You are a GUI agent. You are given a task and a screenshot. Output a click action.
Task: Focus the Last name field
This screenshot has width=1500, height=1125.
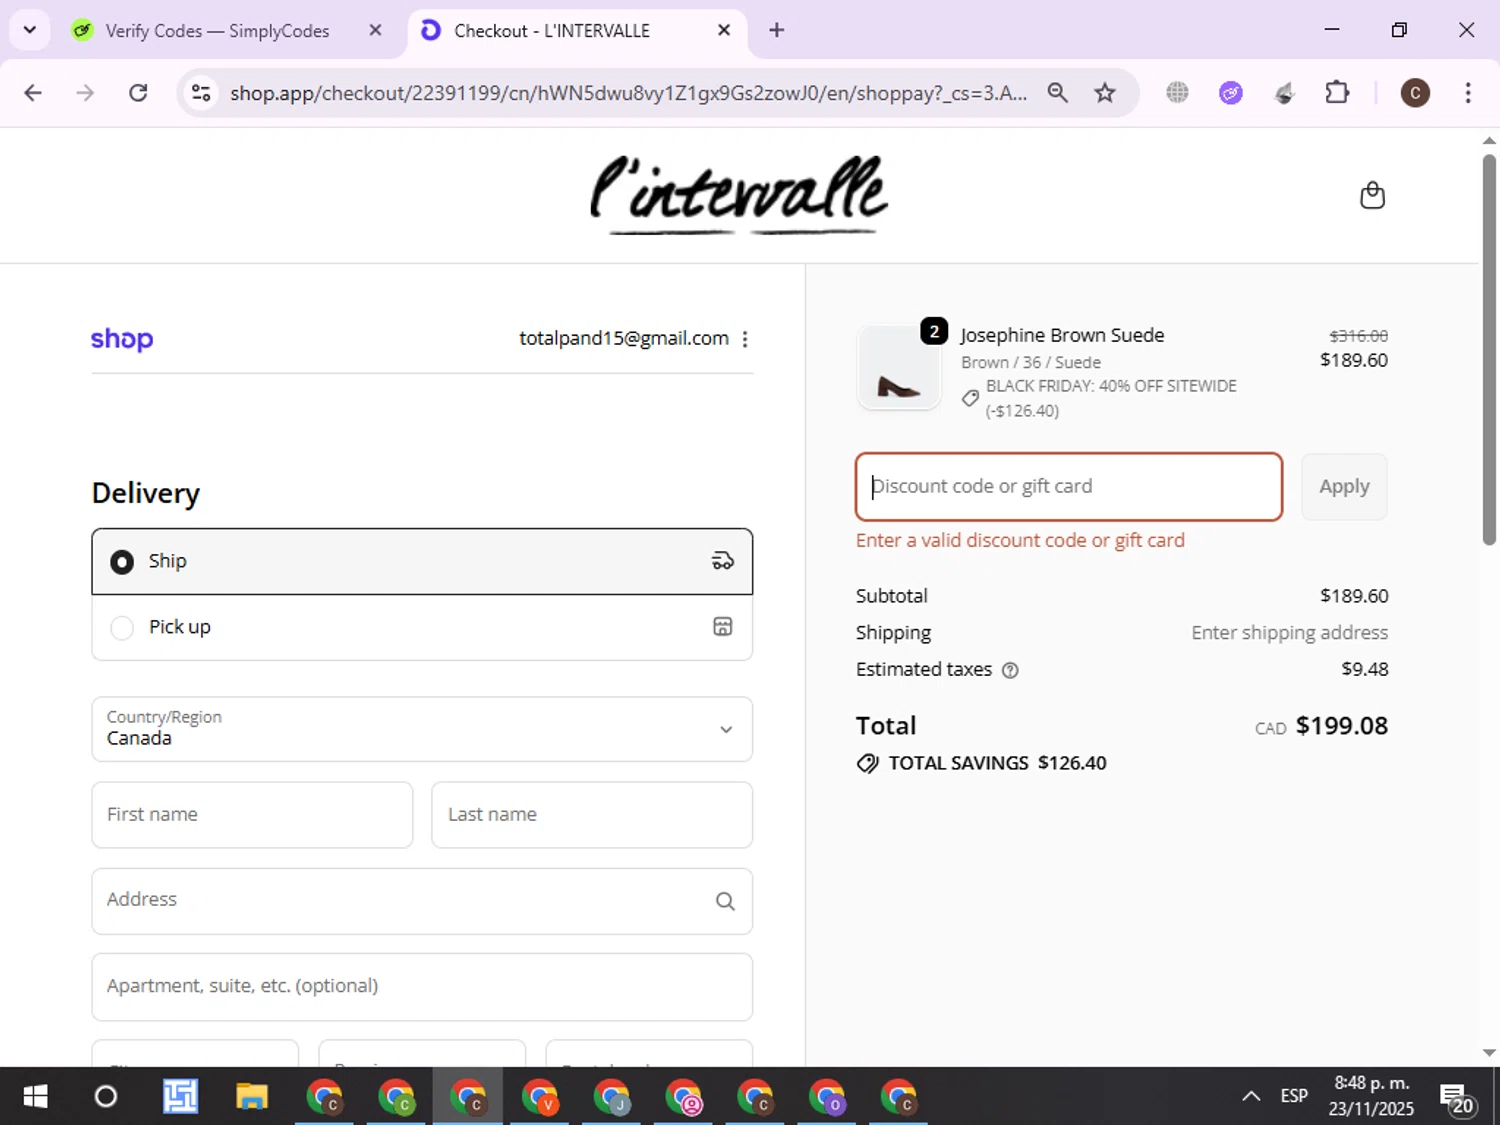[592, 815]
